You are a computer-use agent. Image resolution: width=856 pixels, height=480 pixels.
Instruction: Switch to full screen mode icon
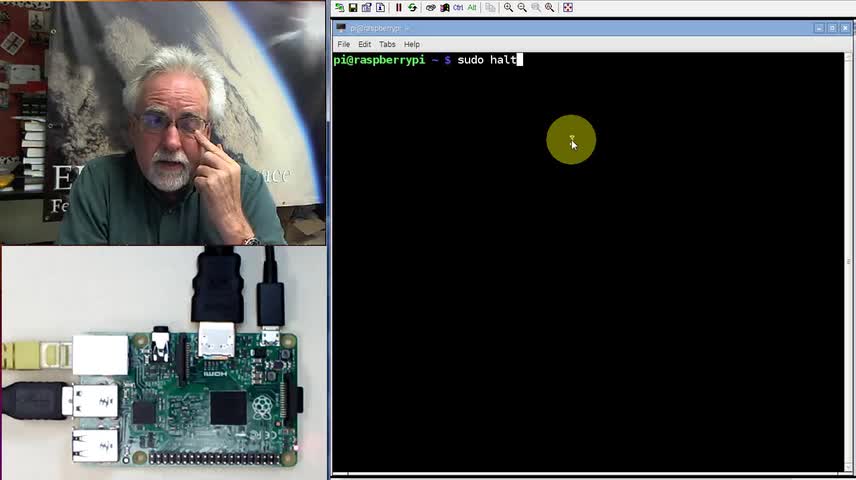568,8
